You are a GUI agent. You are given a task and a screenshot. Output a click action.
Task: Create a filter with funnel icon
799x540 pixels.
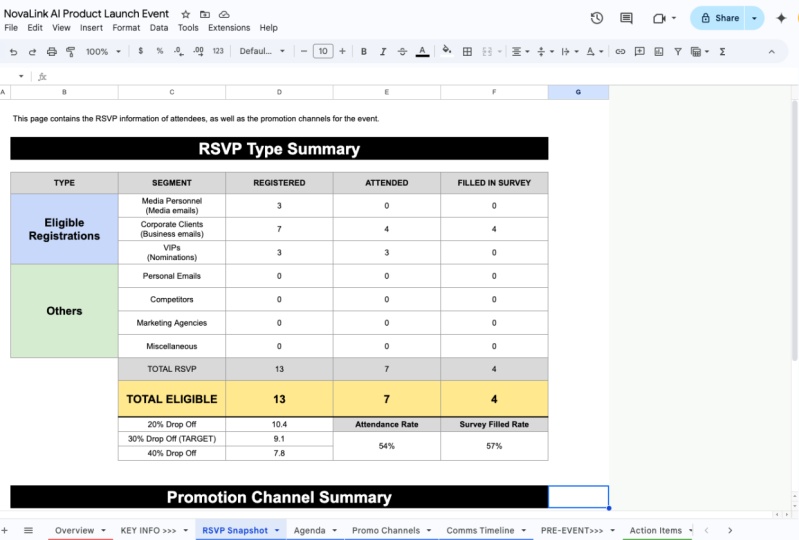[678, 51]
